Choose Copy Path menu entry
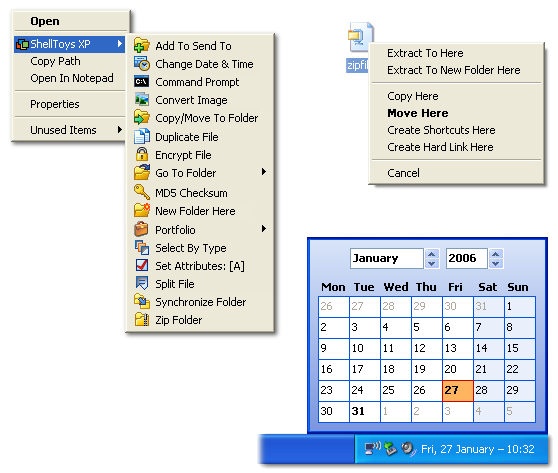 [55, 61]
